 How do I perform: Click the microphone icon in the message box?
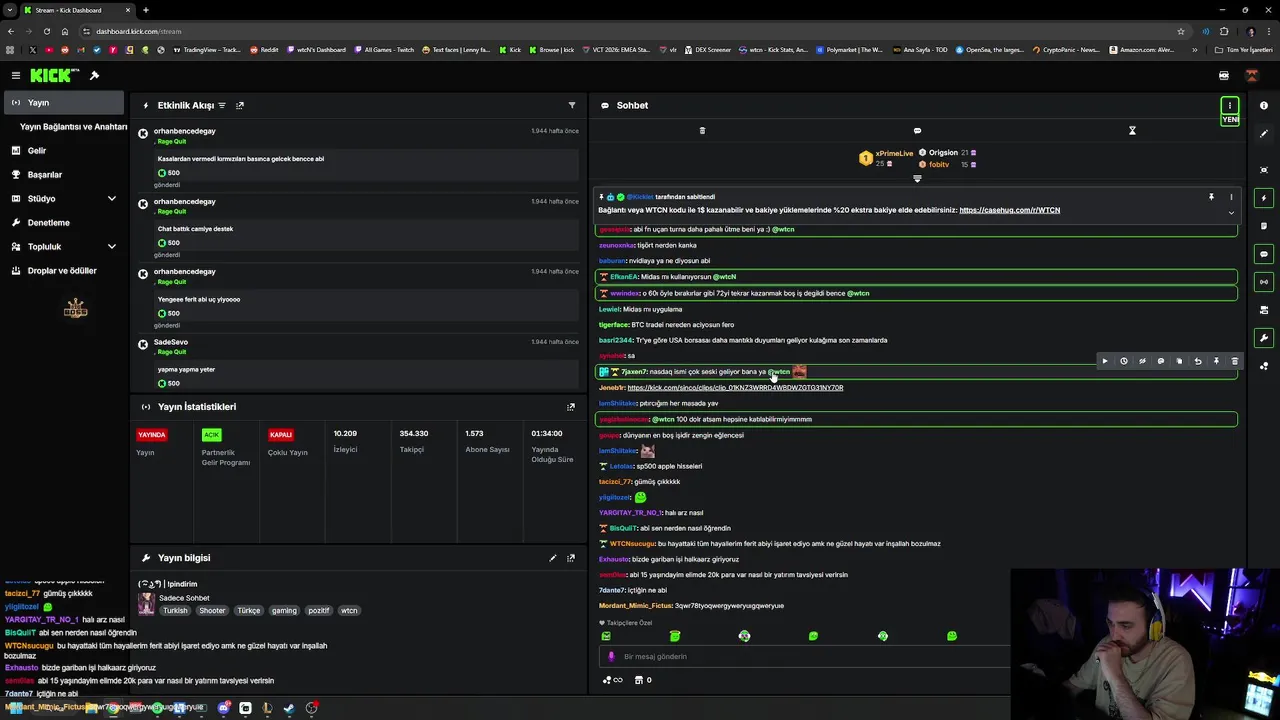point(611,657)
